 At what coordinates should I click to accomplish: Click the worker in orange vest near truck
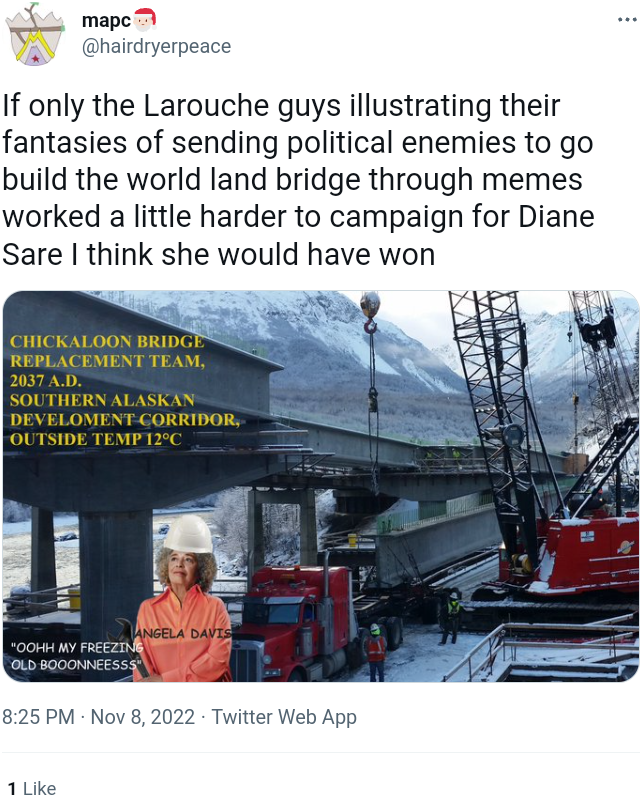point(376,652)
